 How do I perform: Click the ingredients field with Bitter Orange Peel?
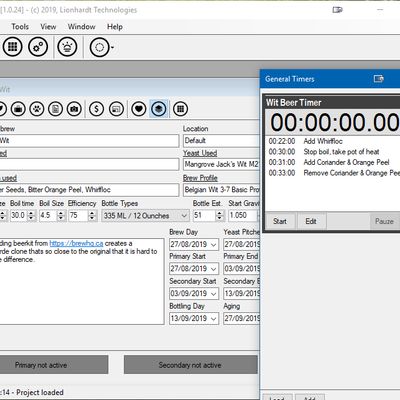coord(89,190)
